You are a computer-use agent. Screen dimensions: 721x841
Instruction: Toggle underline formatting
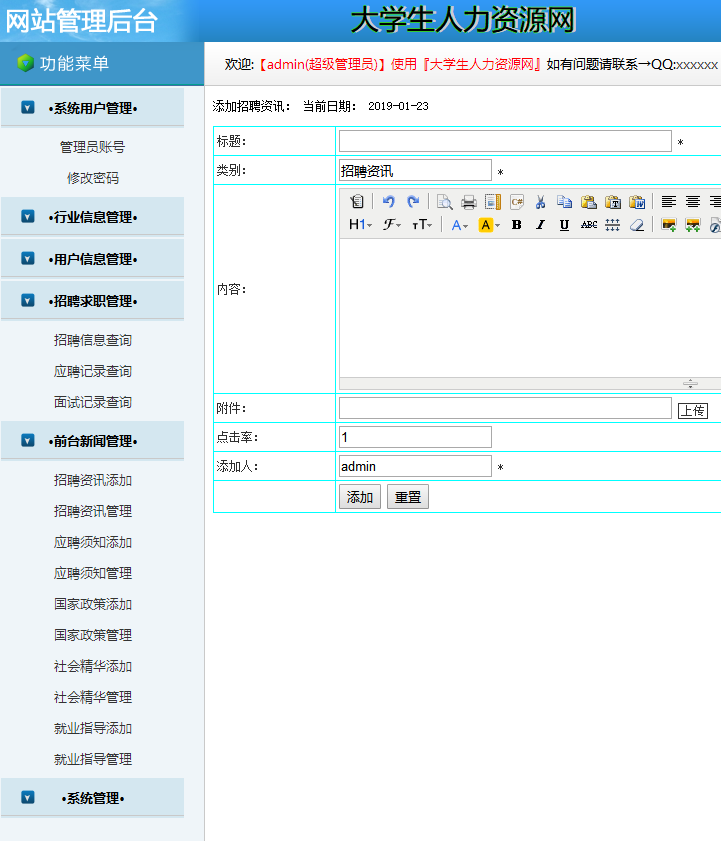coord(564,225)
